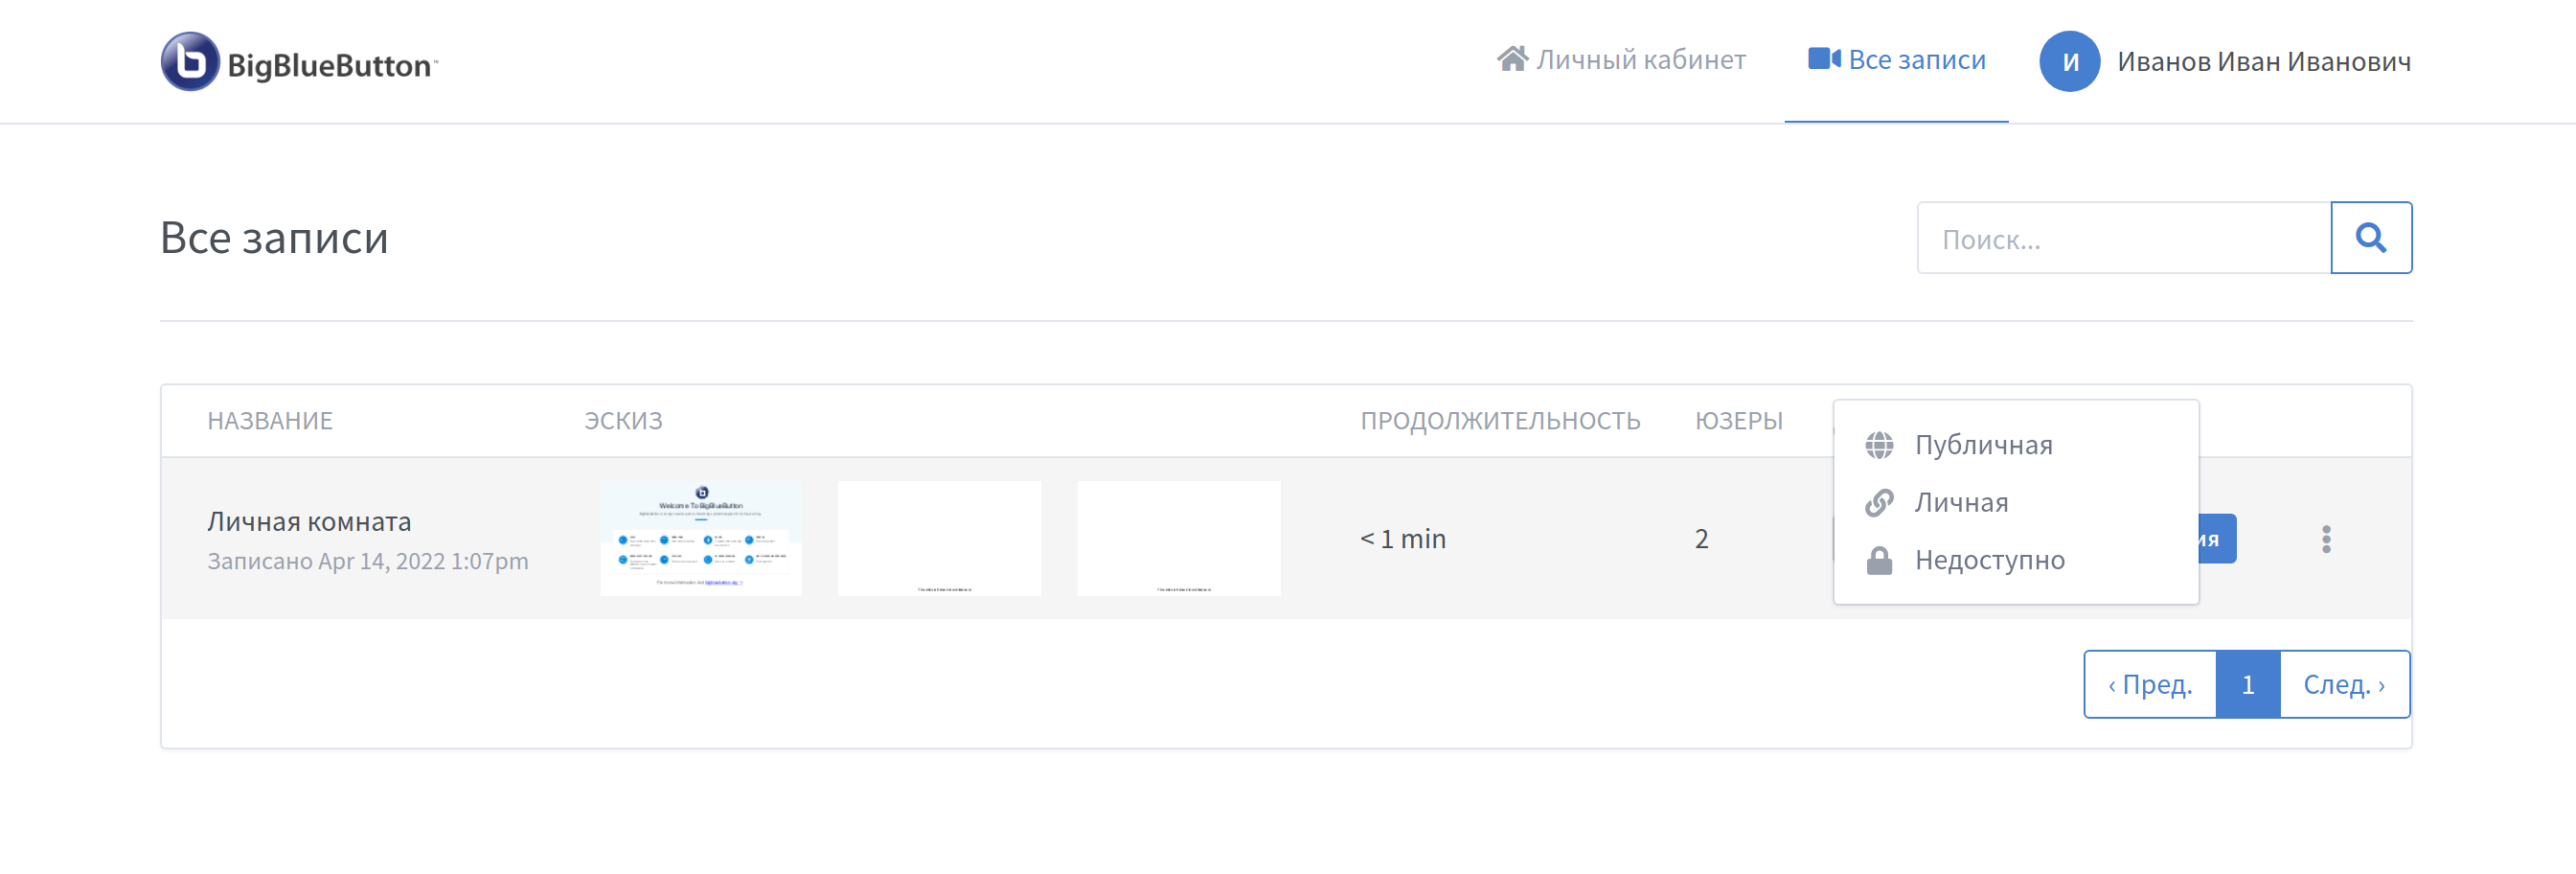Viewport: 2576px width, 874px height.
Task: Open the Иванов Иван Иванович user menu
Action: (2225, 62)
